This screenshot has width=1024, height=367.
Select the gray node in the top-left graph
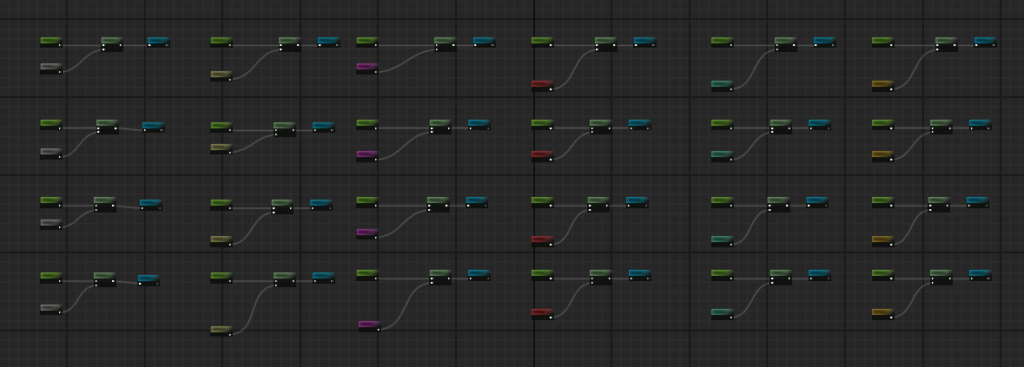51,69
